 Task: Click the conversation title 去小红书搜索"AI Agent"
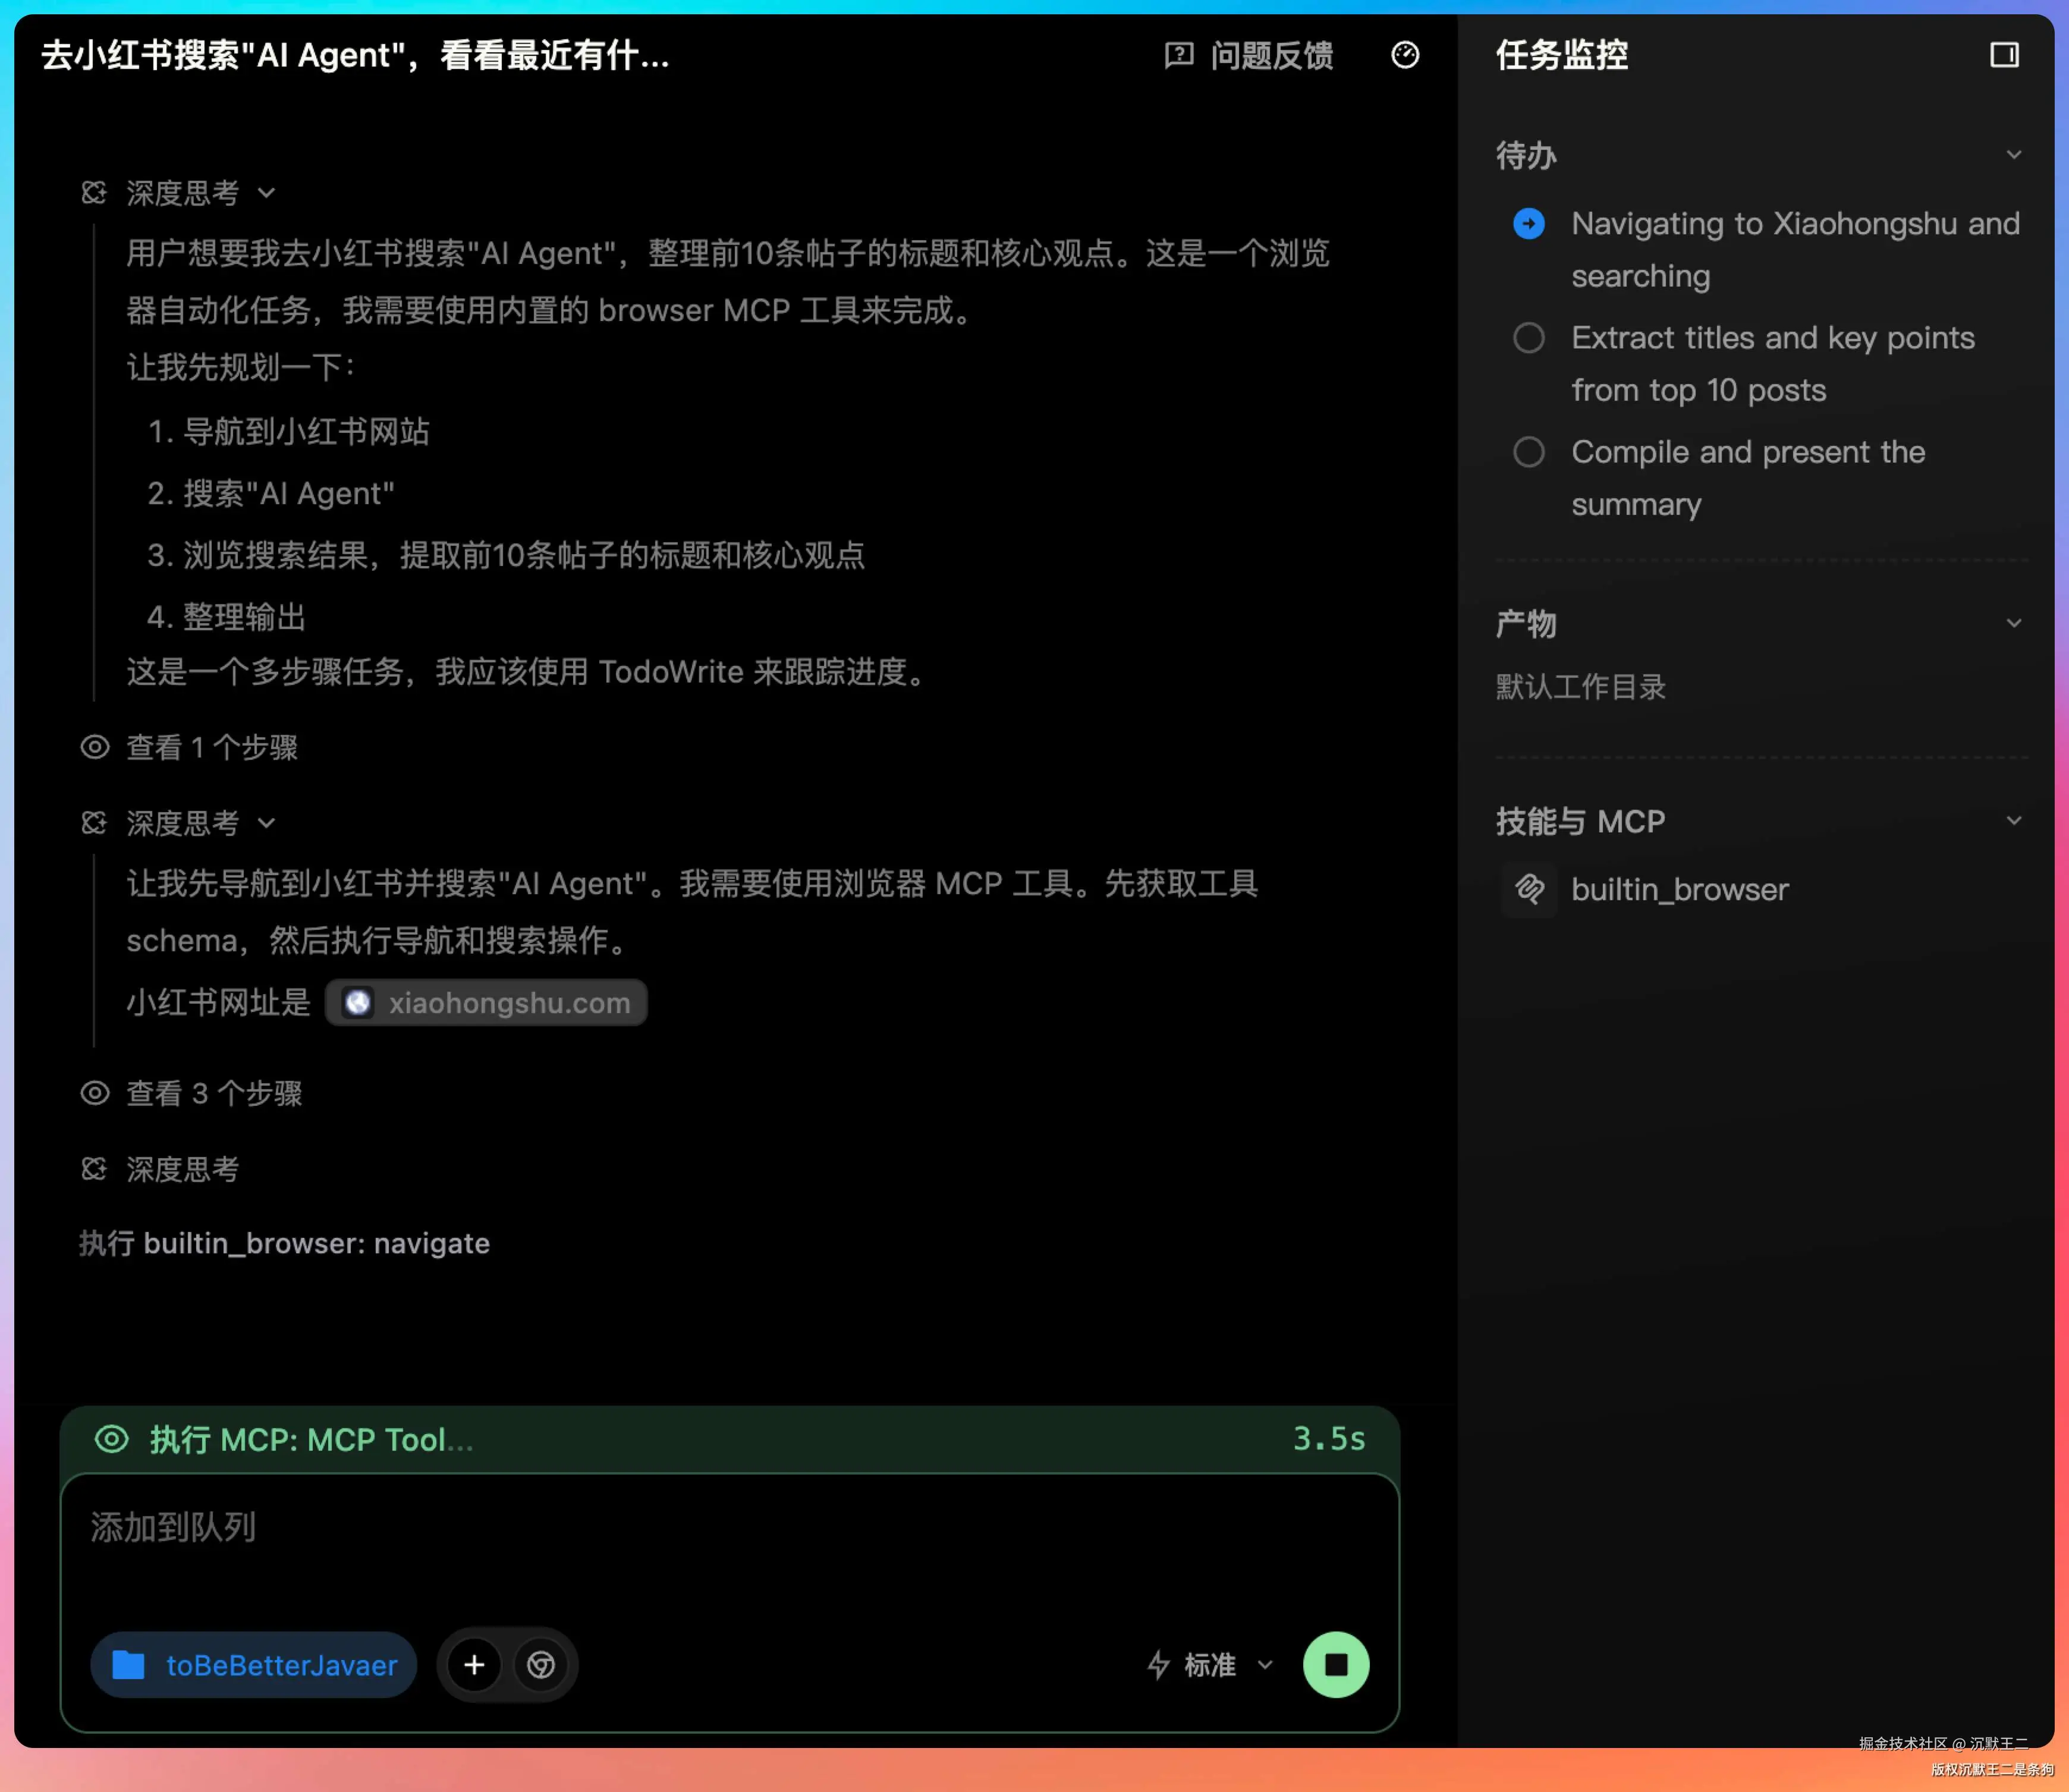coord(355,55)
